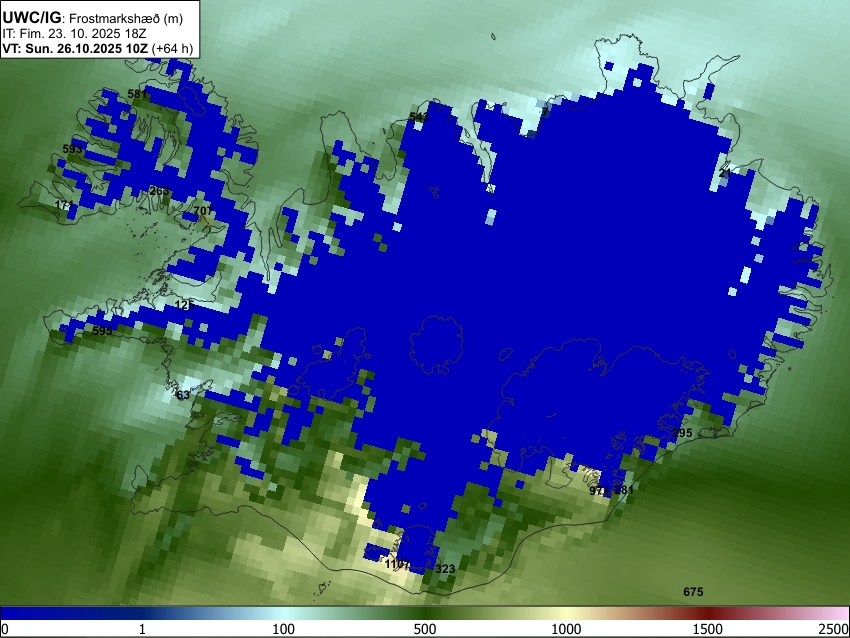Screen dimensions: 850x638
Task: Click the legend tick label 100
Action: [x=283, y=629]
